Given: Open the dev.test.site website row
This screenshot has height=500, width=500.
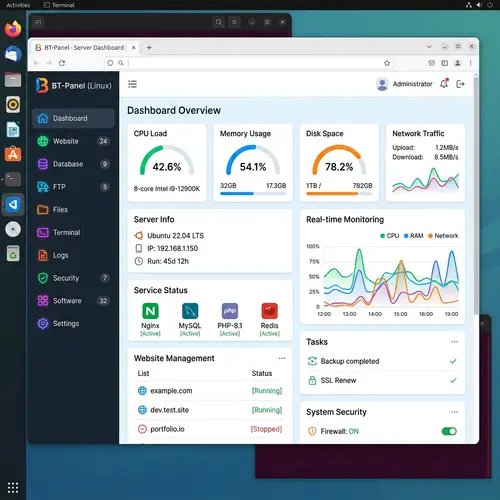Looking at the screenshot, I should pyautogui.click(x=210, y=410).
